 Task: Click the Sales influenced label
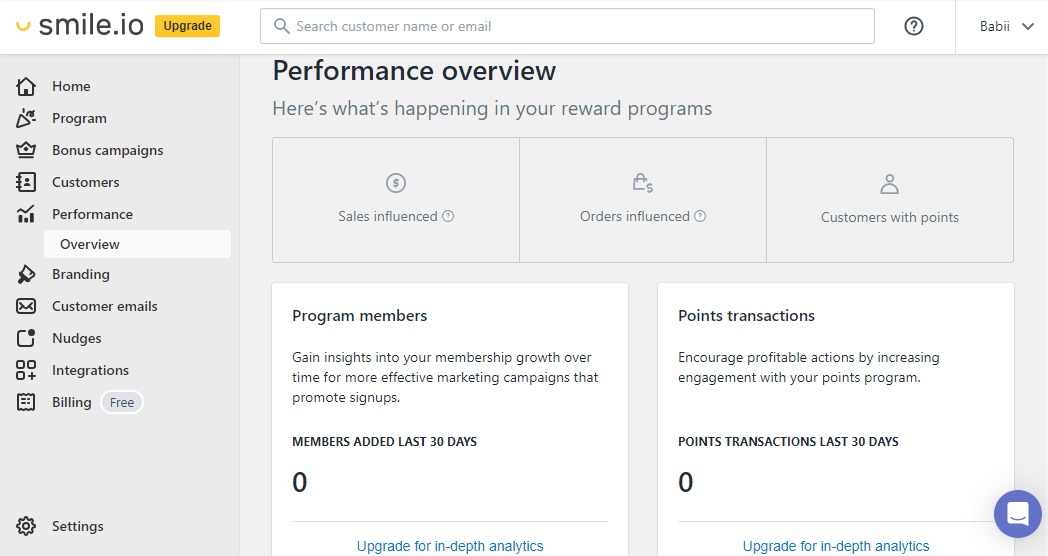388,216
